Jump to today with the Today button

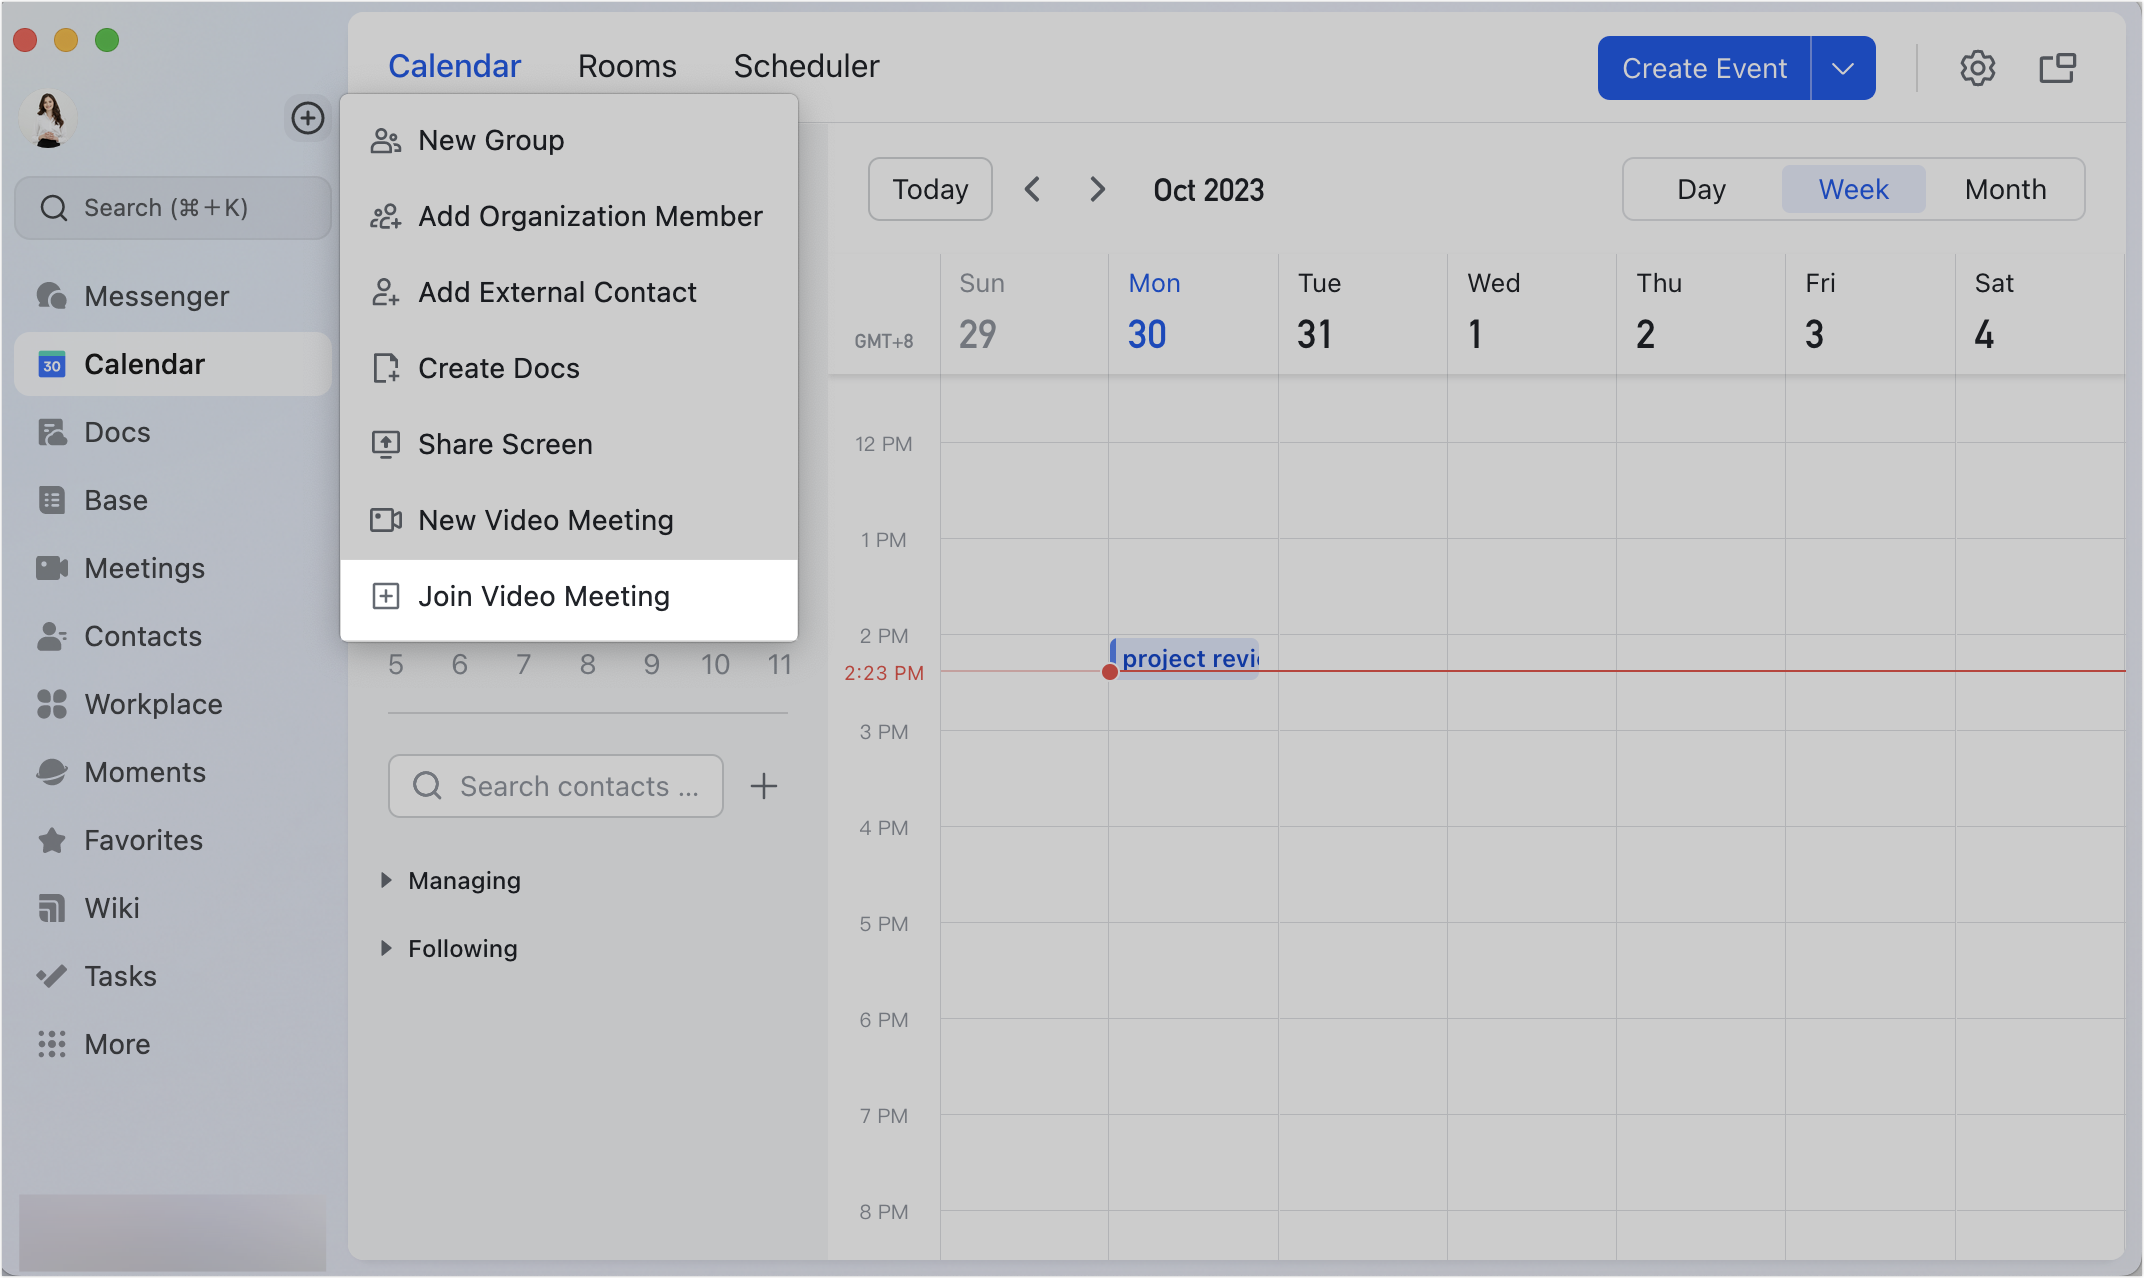[929, 188]
